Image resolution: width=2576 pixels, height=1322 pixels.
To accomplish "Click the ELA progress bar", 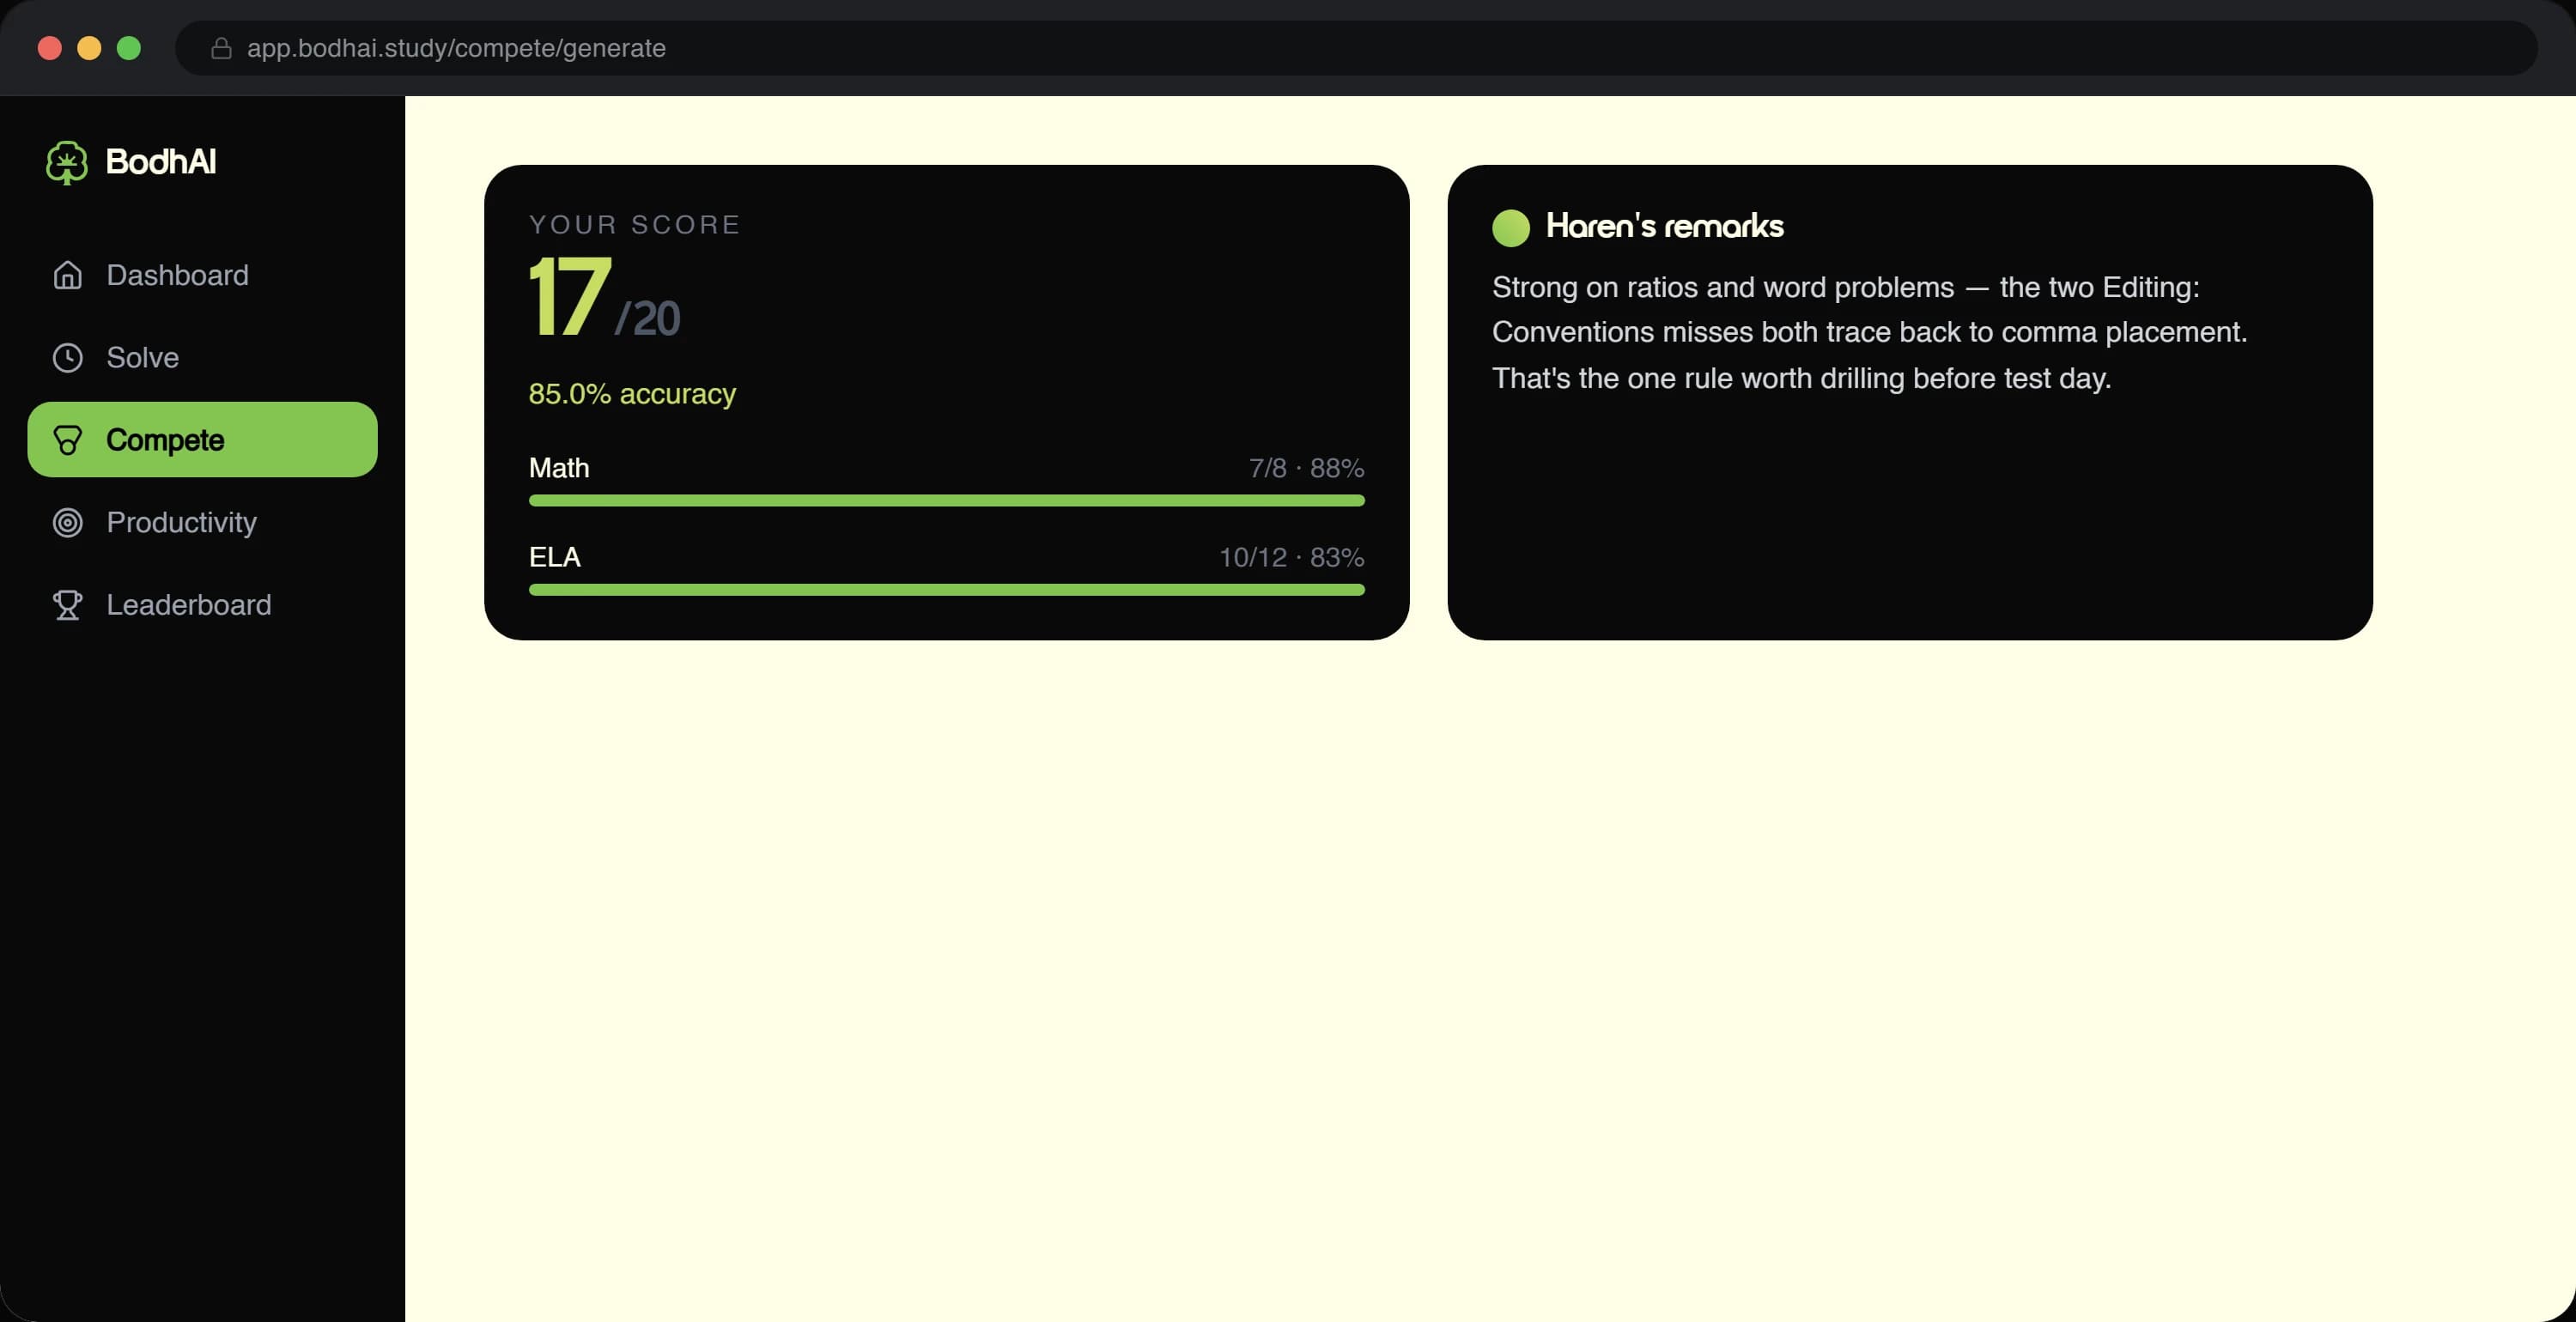I will tap(946, 590).
